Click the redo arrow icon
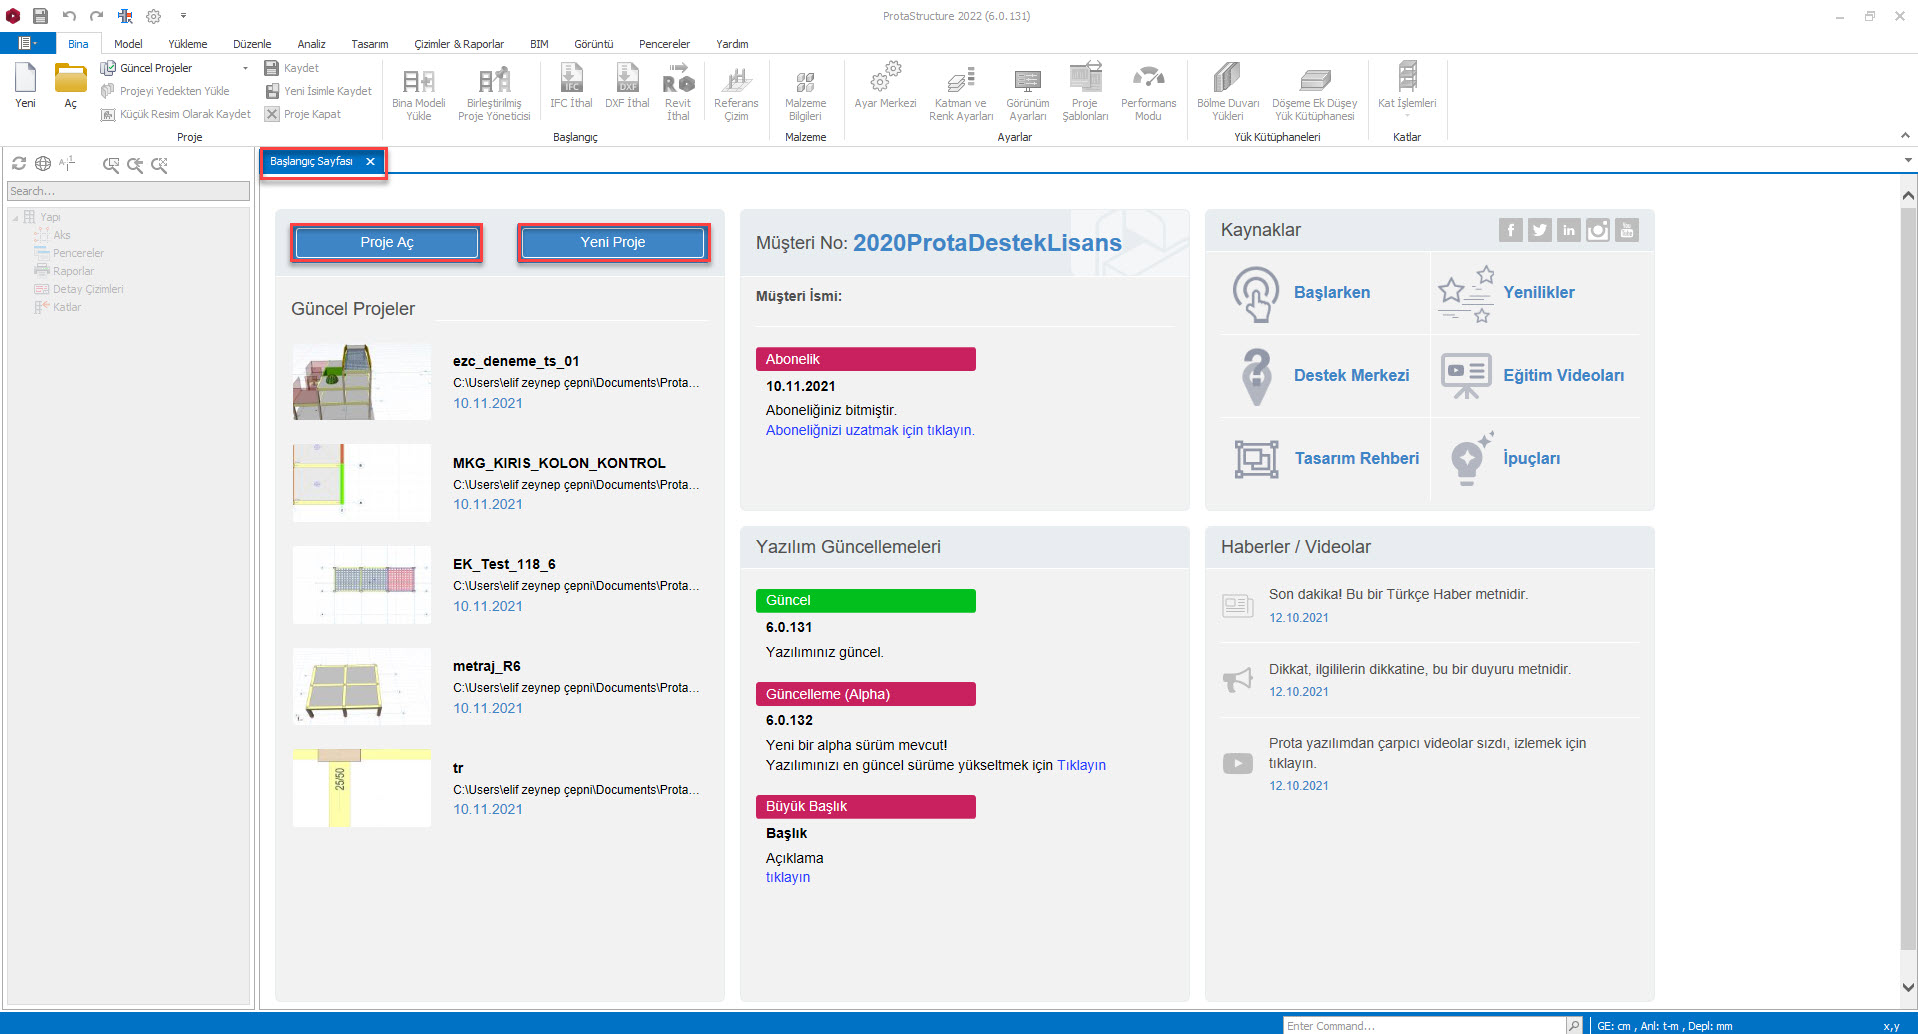Viewport: 1918px width, 1034px height. point(96,16)
